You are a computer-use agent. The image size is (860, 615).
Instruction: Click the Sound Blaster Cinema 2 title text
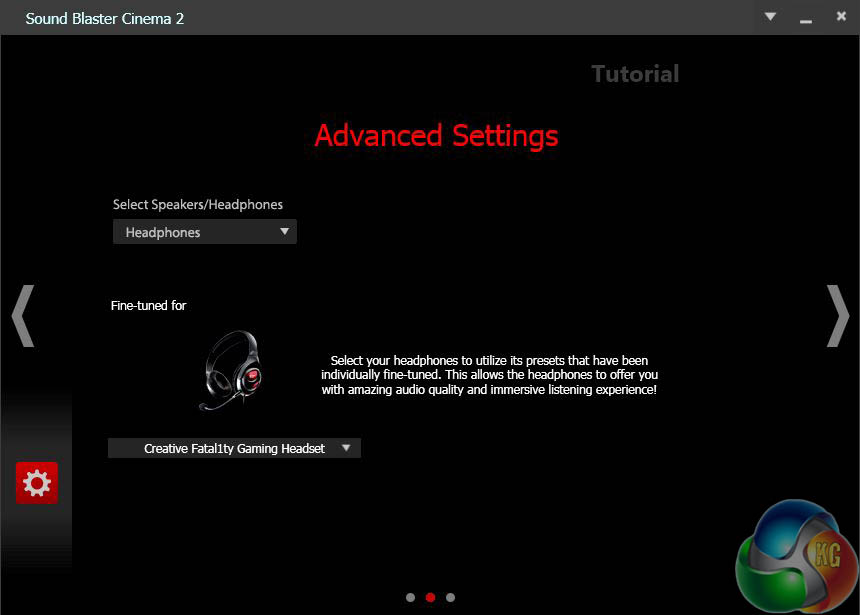click(x=105, y=19)
